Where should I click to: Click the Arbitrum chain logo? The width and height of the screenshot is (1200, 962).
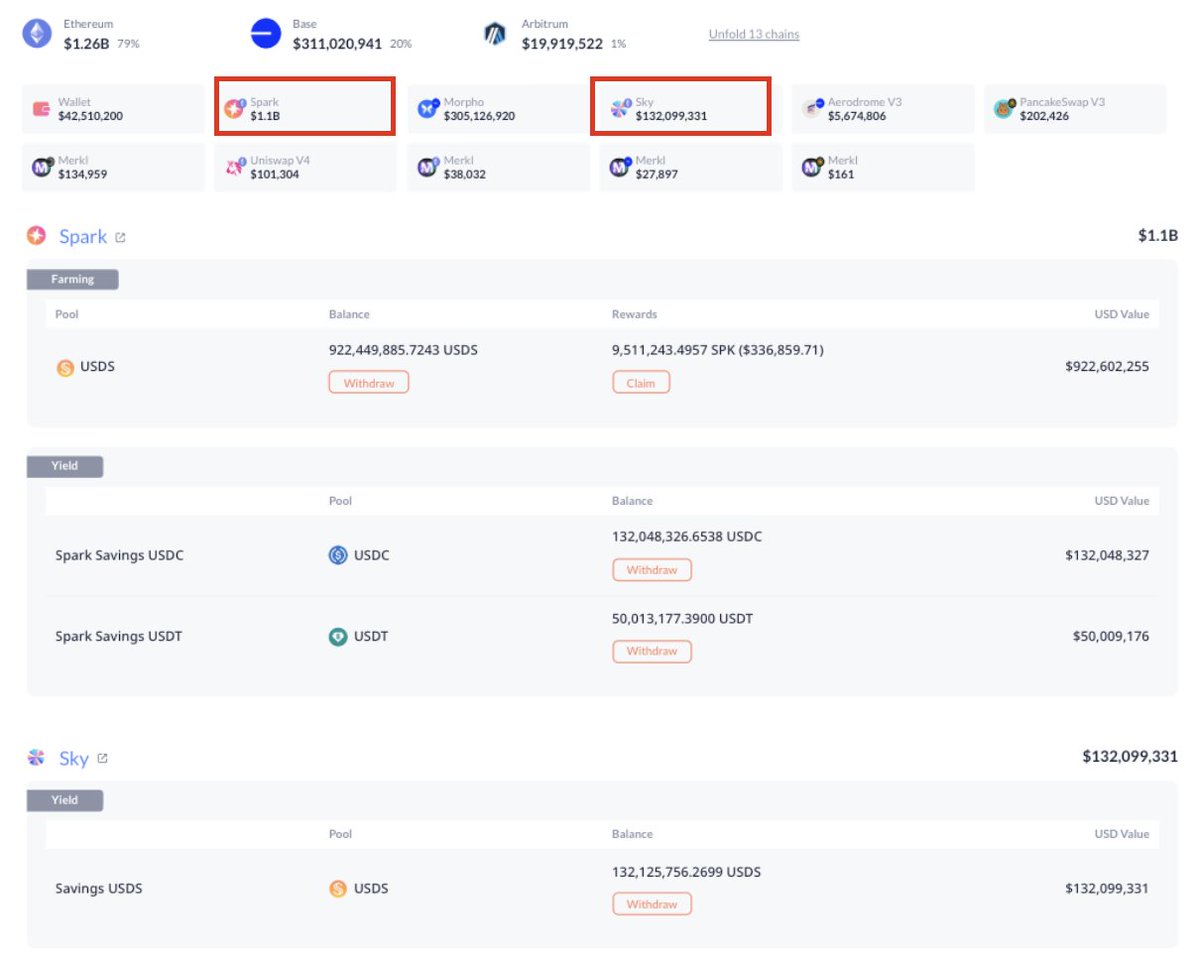click(495, 34)
